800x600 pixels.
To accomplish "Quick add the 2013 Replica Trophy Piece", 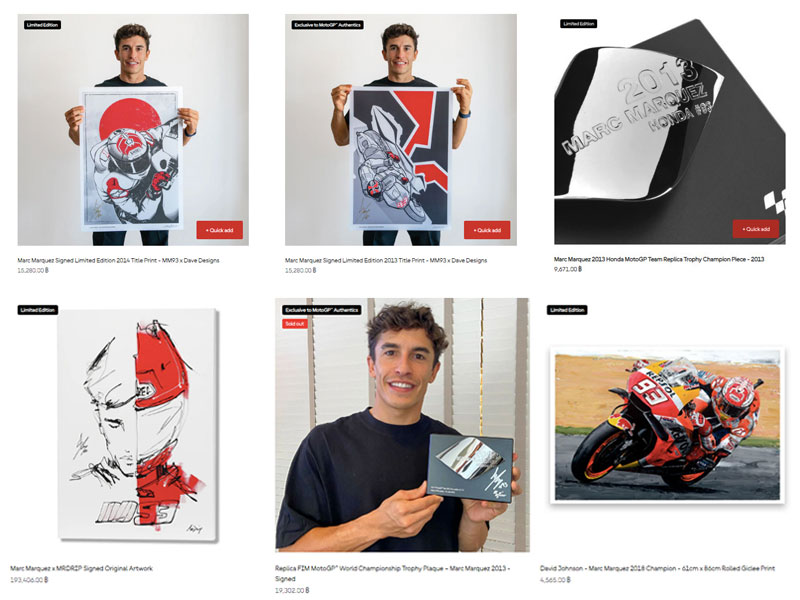I will (x=756, y=229).
